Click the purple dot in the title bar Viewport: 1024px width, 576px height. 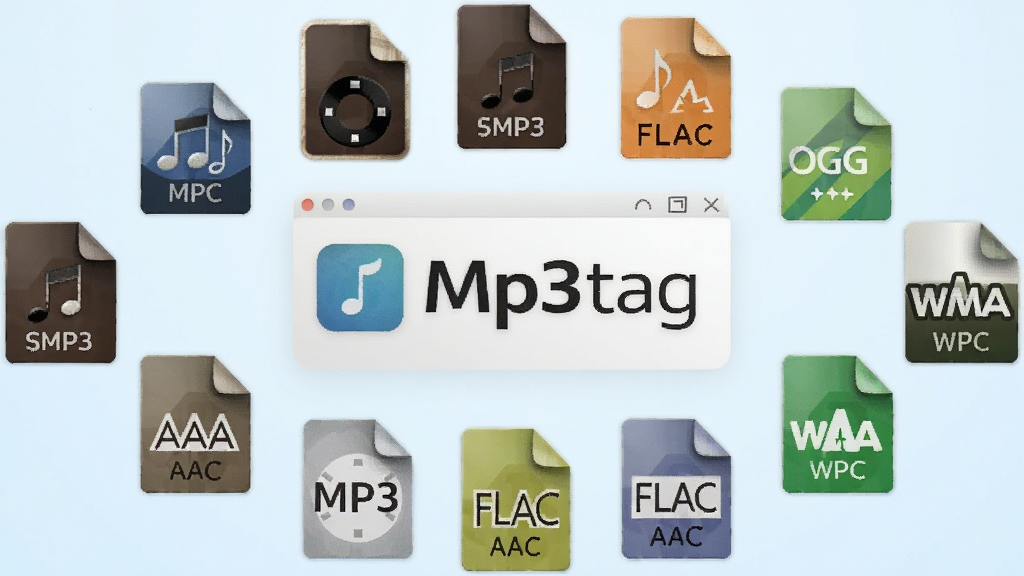pos(349,205)
